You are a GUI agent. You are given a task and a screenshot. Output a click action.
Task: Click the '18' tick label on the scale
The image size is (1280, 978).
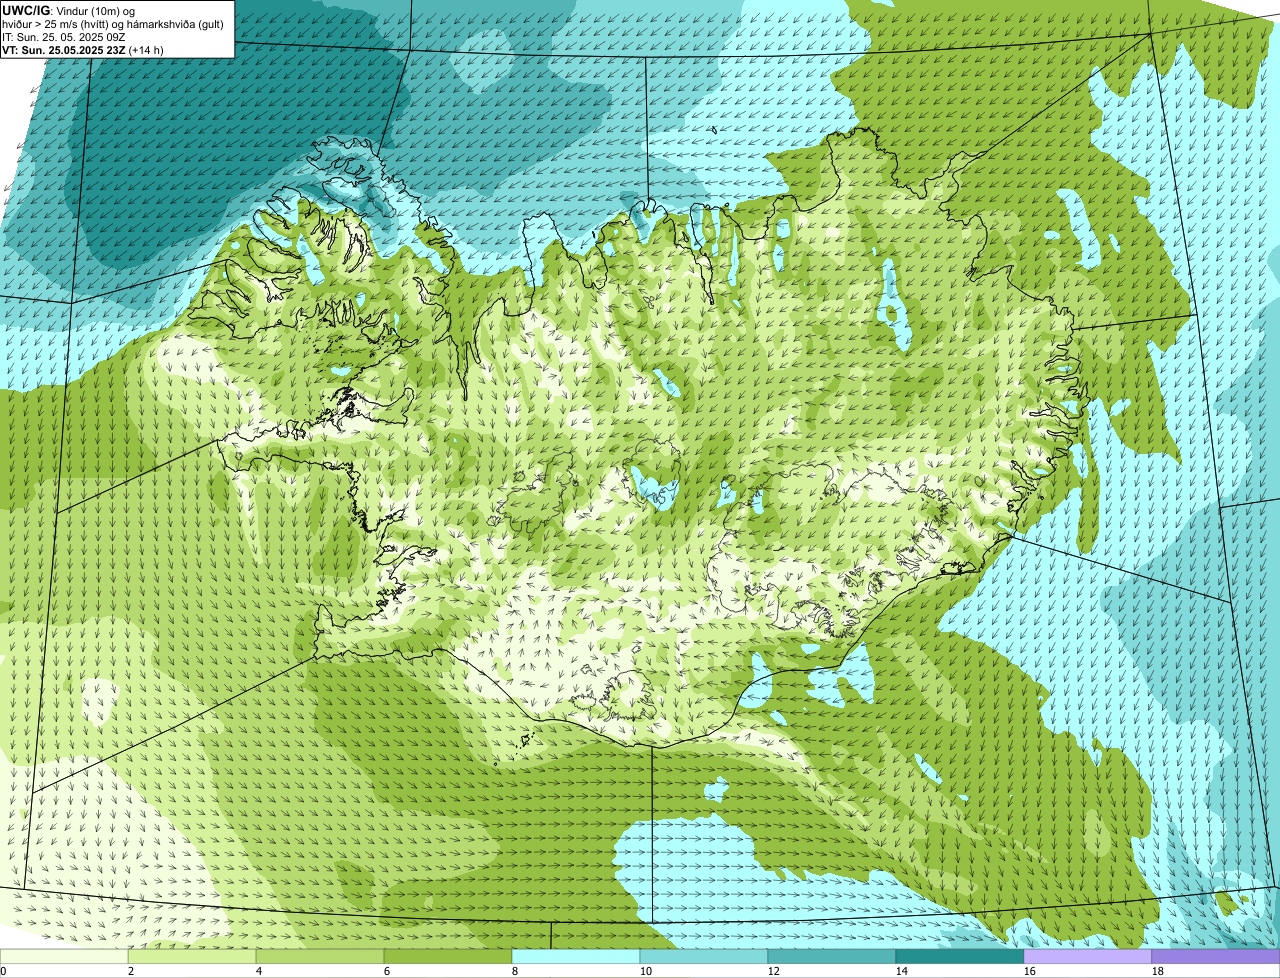click(1157, 971)
